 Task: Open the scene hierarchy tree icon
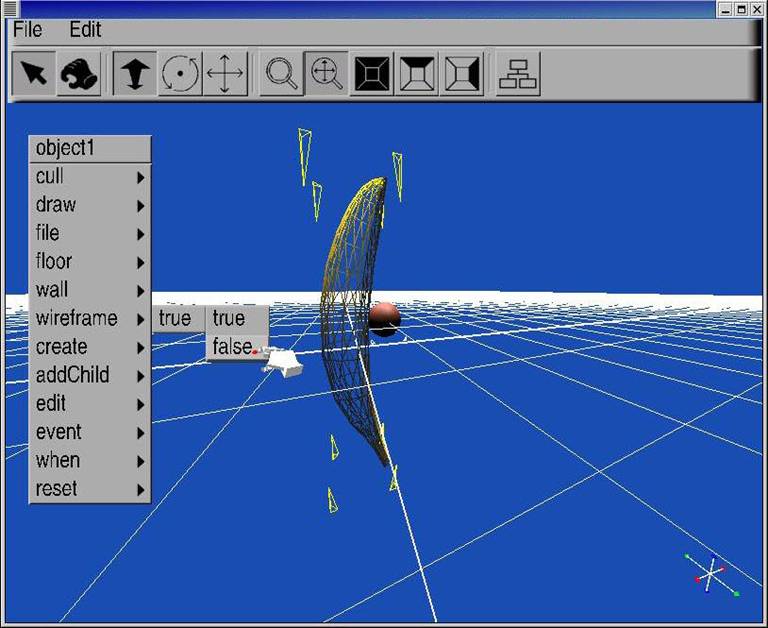coord(518,73)
